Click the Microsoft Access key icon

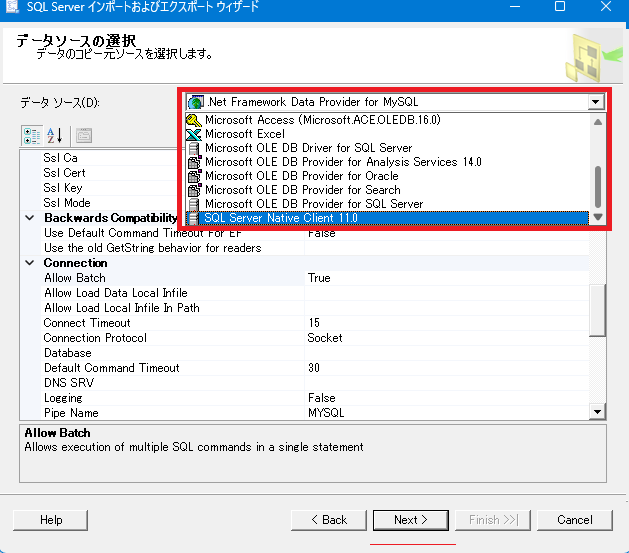click(x=194, y=120)
